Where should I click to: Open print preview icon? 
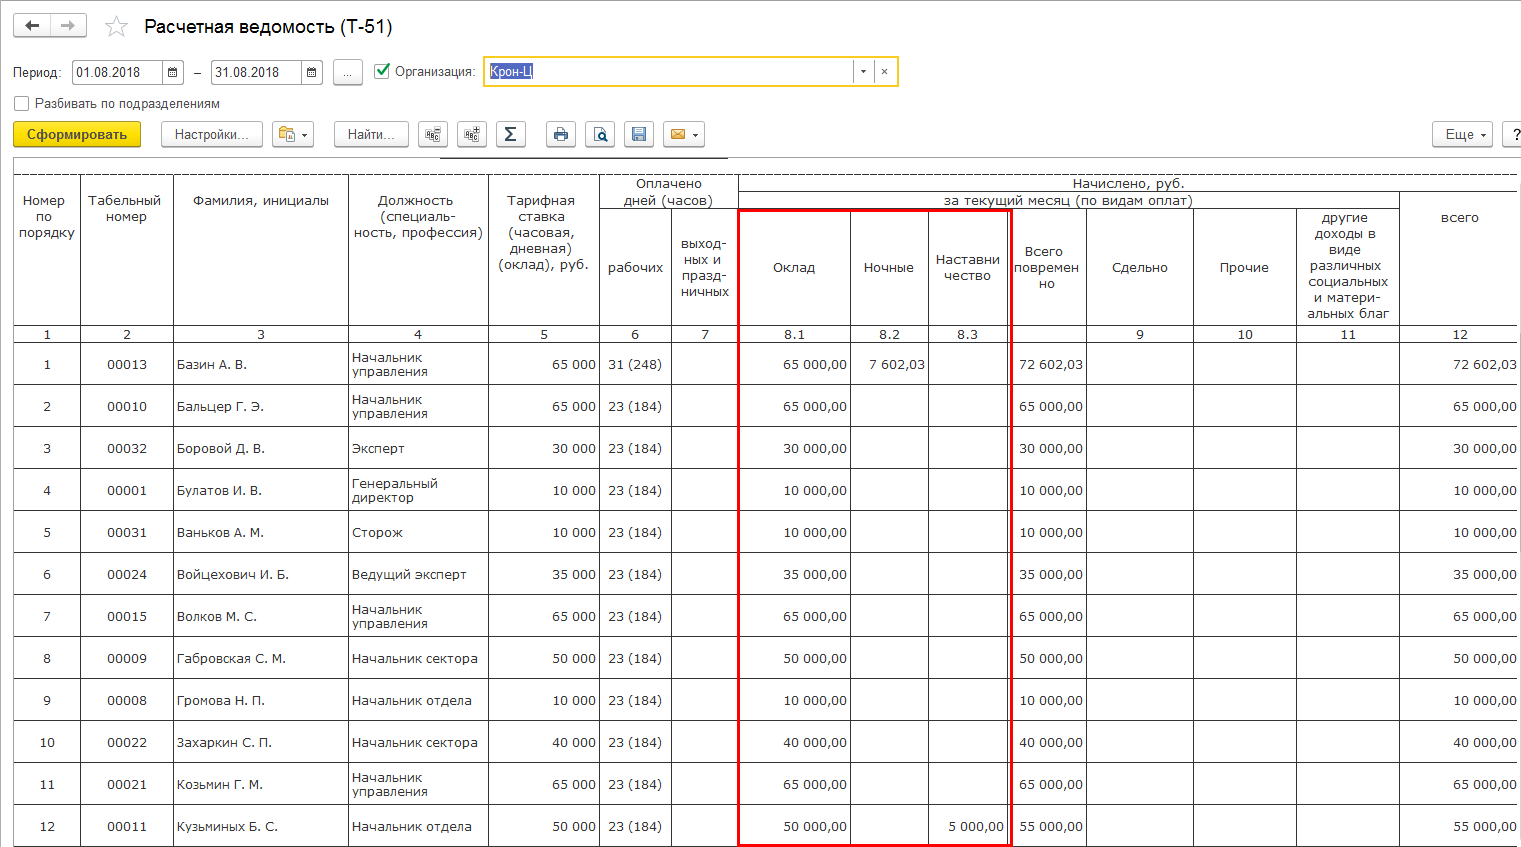(600, 135)
